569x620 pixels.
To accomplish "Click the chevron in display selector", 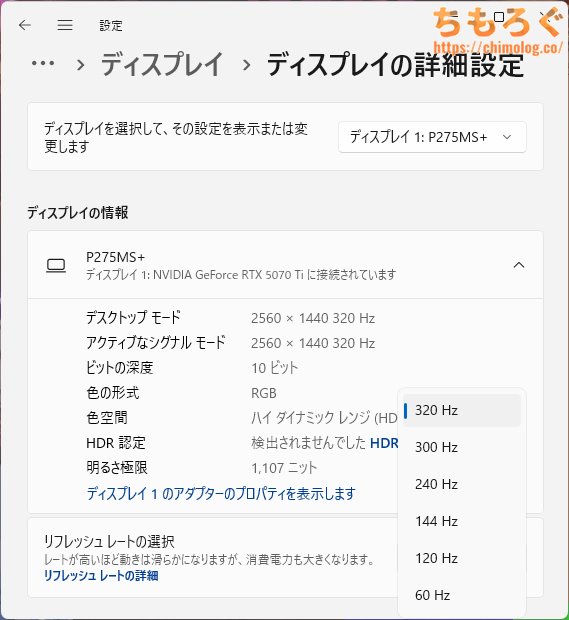I will [507, 137].
